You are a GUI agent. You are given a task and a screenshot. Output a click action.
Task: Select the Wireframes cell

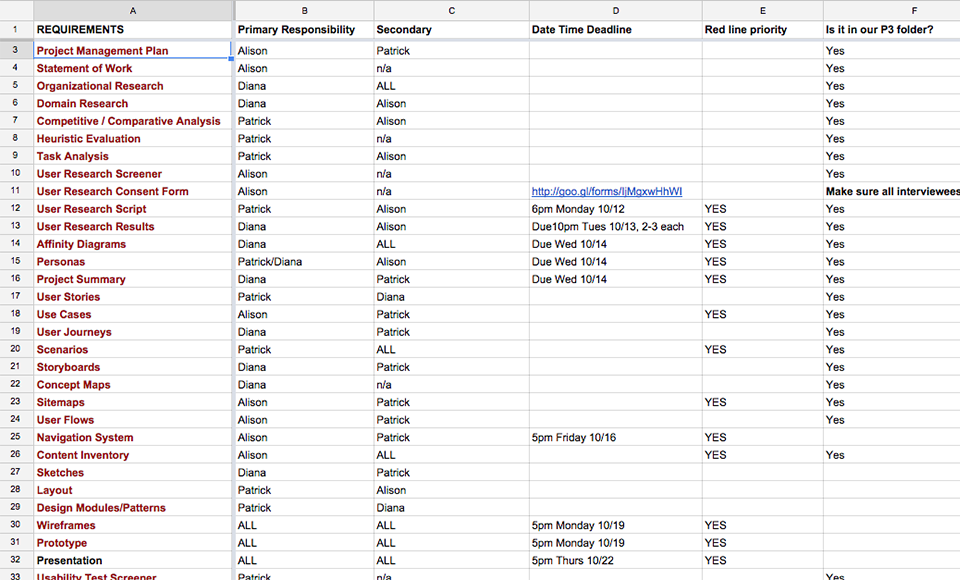point(133,525)
